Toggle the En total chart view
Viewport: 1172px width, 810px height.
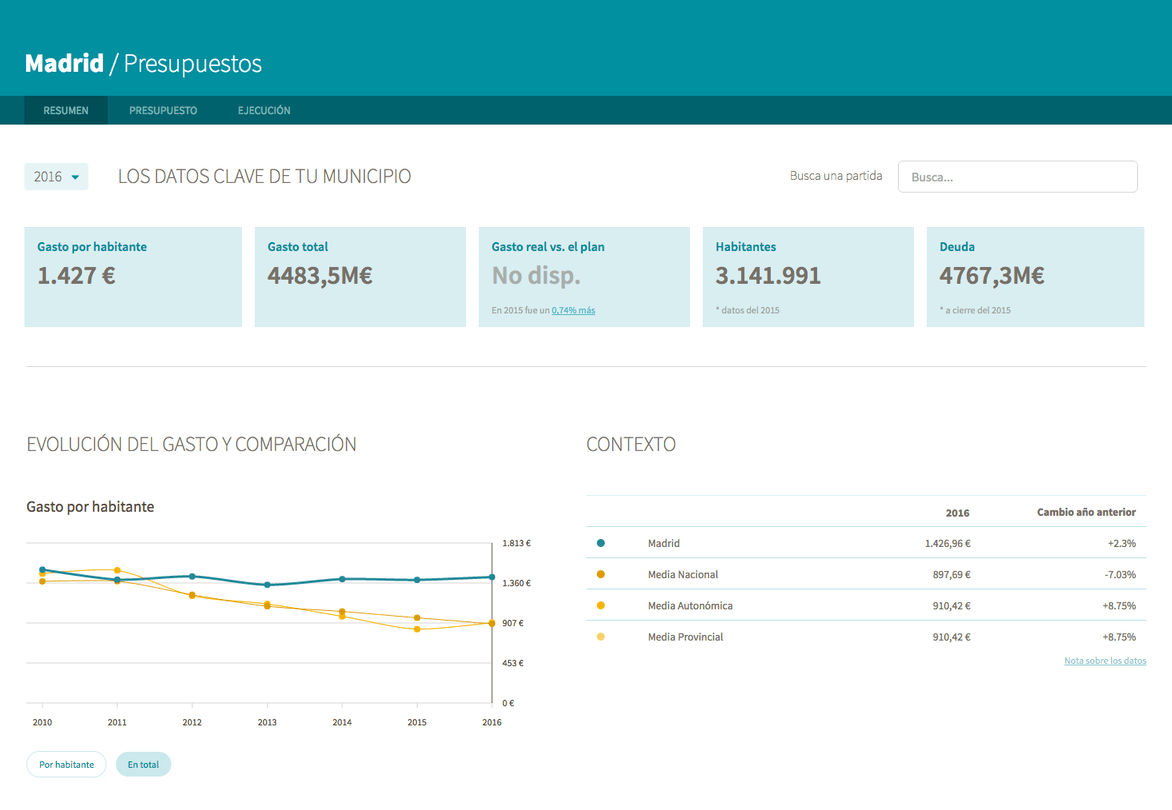coord(143,764)
